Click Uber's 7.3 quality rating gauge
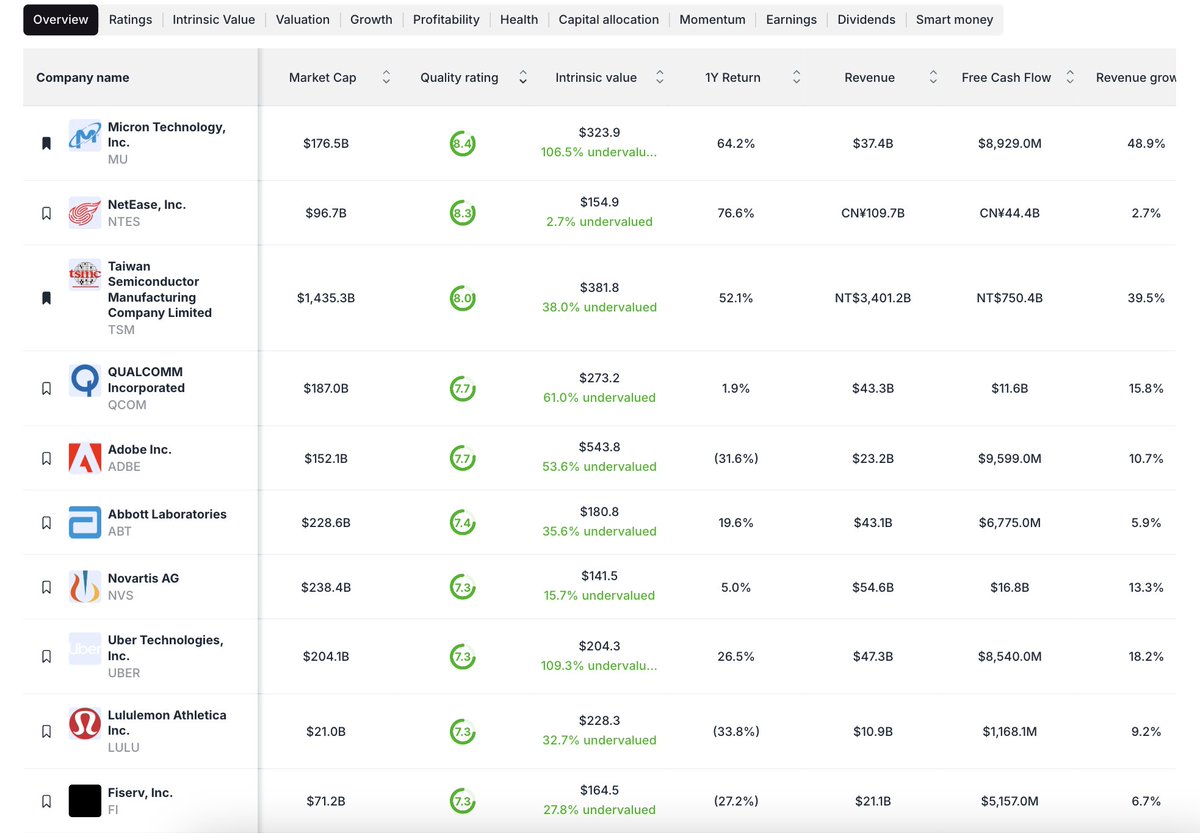 462,657
